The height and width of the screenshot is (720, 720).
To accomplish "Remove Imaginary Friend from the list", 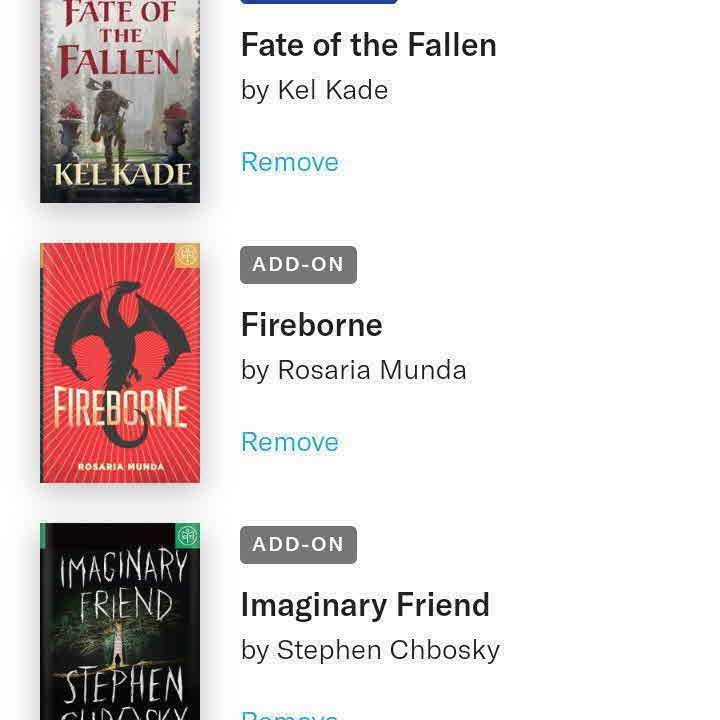I will pos(290,714).
